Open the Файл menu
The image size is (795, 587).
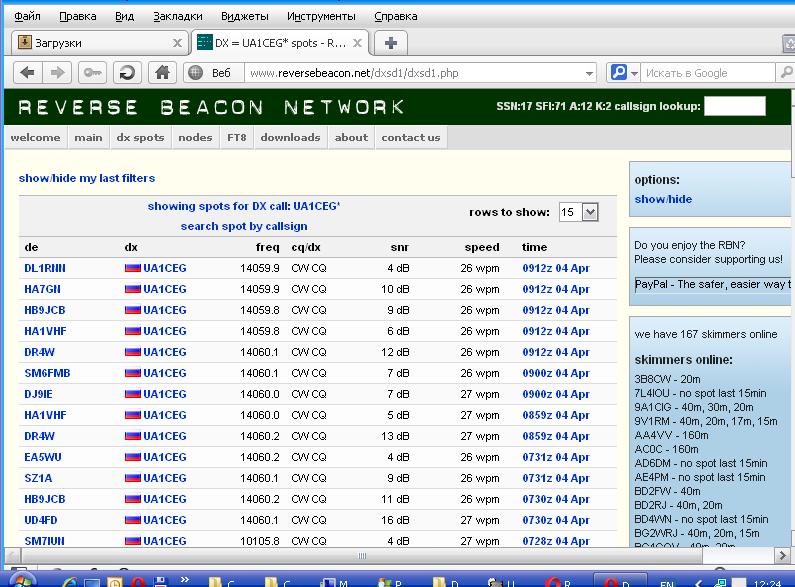[27, 16]
